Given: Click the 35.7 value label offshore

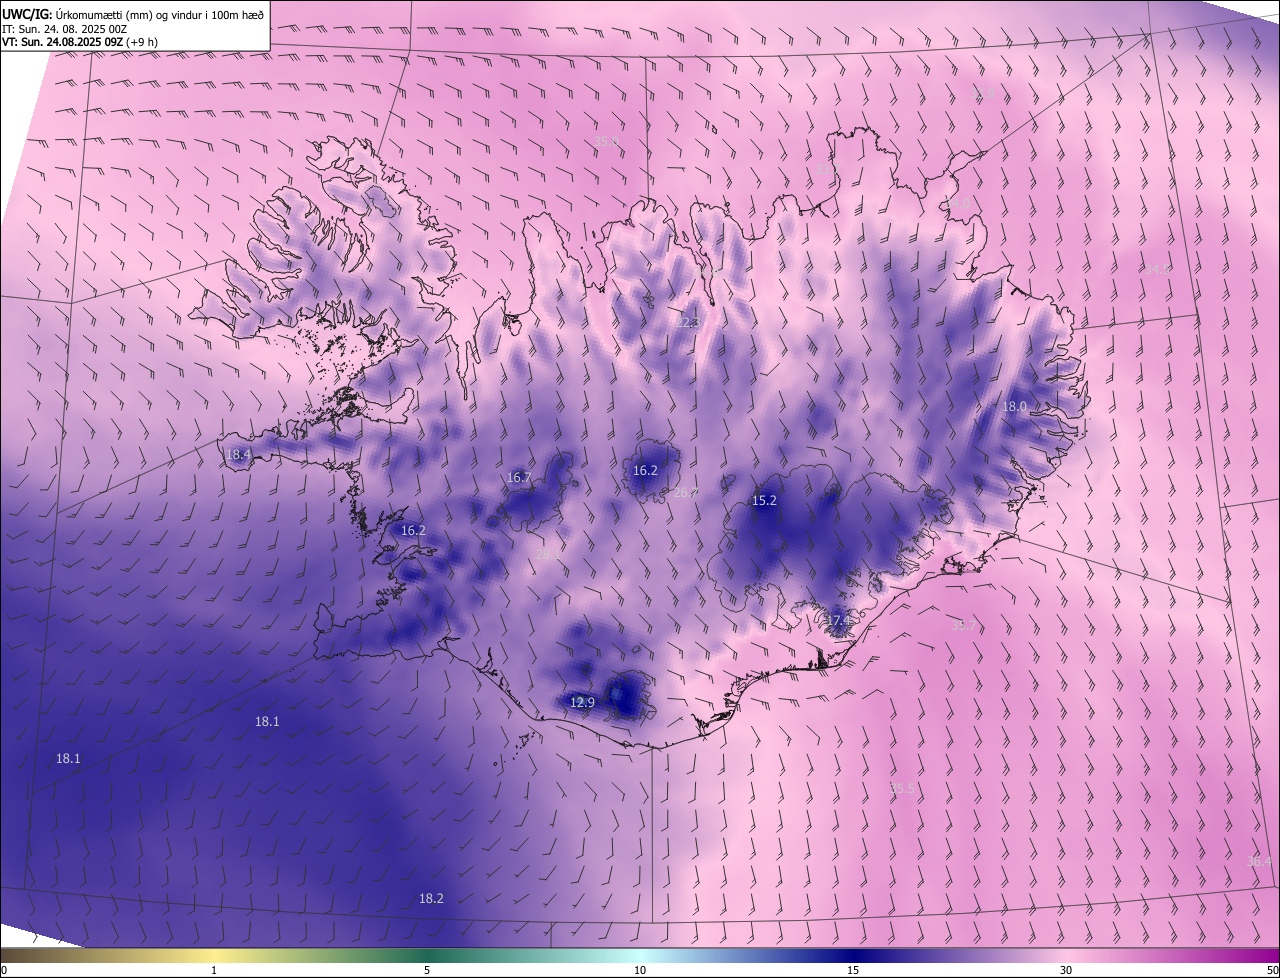Looking at the screenshot, I should click(963, 626).
